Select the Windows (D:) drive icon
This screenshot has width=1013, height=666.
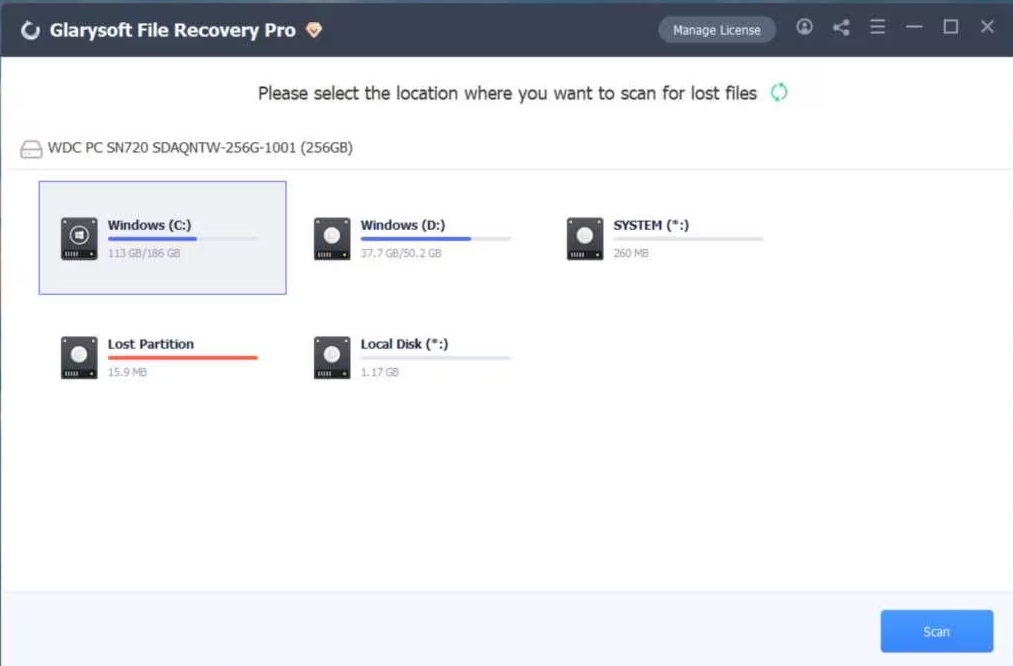point(332,238)
